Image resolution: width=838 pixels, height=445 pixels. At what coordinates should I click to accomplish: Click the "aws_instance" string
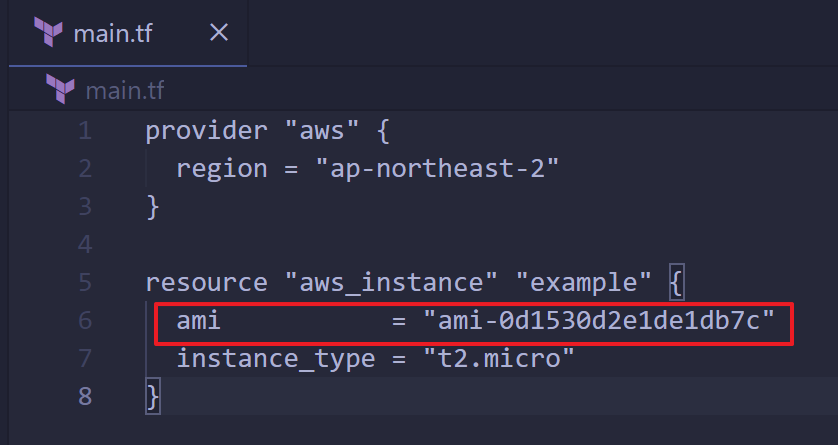point(391,282)
